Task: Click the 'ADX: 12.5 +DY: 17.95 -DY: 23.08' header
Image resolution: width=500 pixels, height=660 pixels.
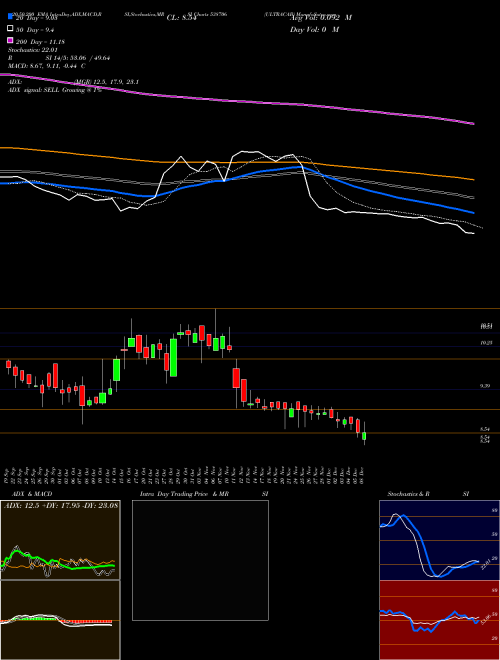Action: 61,506
